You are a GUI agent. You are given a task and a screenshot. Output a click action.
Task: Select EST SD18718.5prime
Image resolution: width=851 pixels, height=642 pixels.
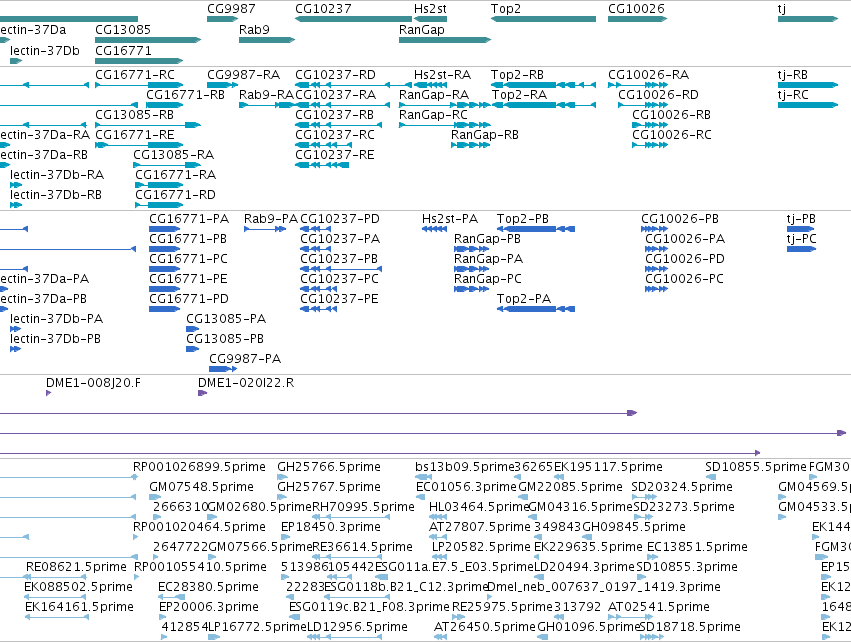[x=690, y=627]
